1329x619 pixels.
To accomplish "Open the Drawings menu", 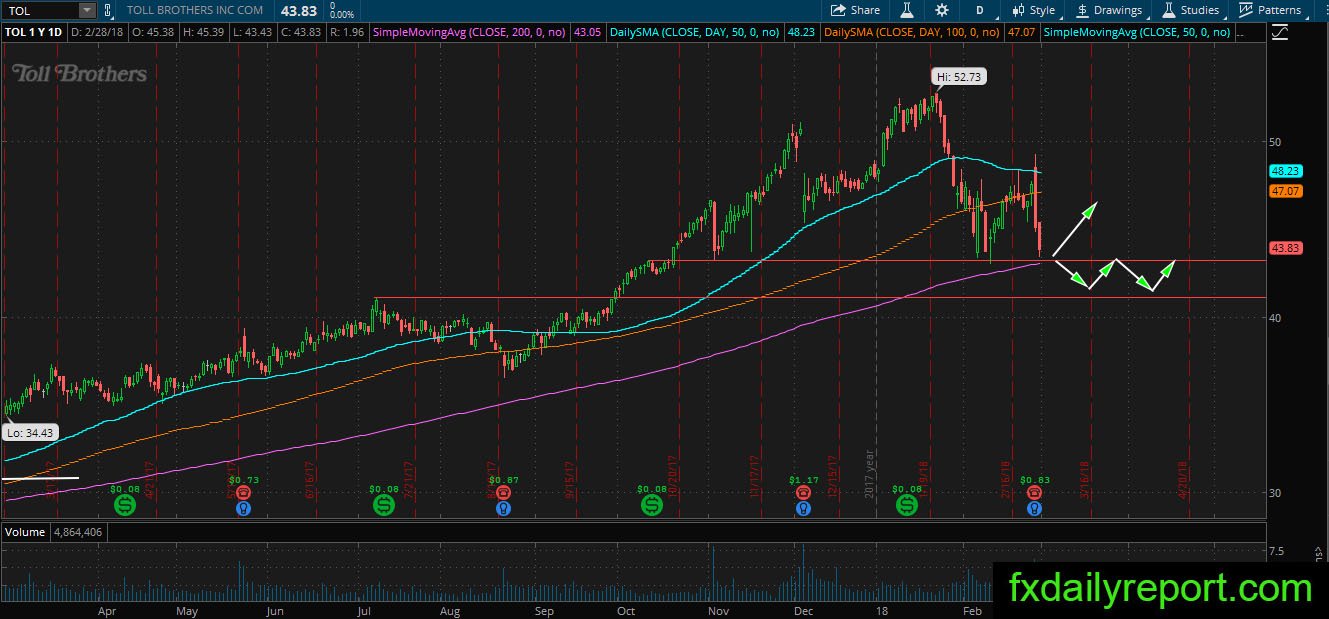I will coord(1109,10).
